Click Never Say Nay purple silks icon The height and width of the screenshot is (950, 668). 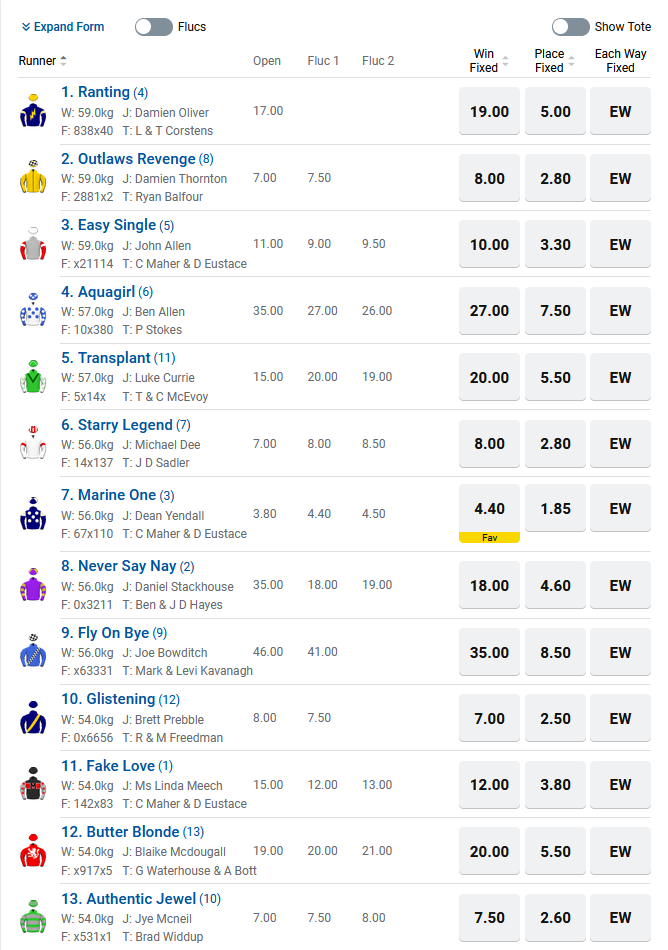tap(33, 584)
